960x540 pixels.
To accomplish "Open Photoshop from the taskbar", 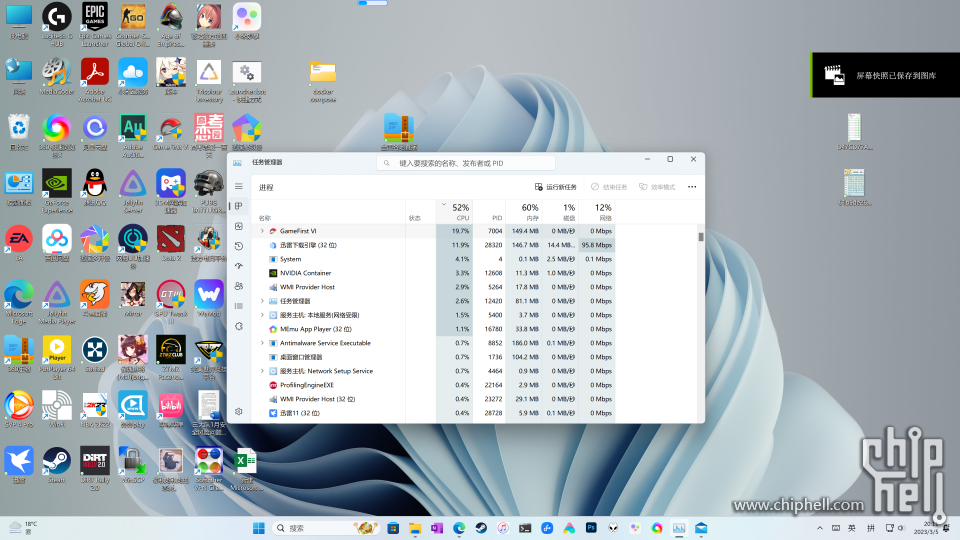I will pyautogui.click(x=591, y=528).
